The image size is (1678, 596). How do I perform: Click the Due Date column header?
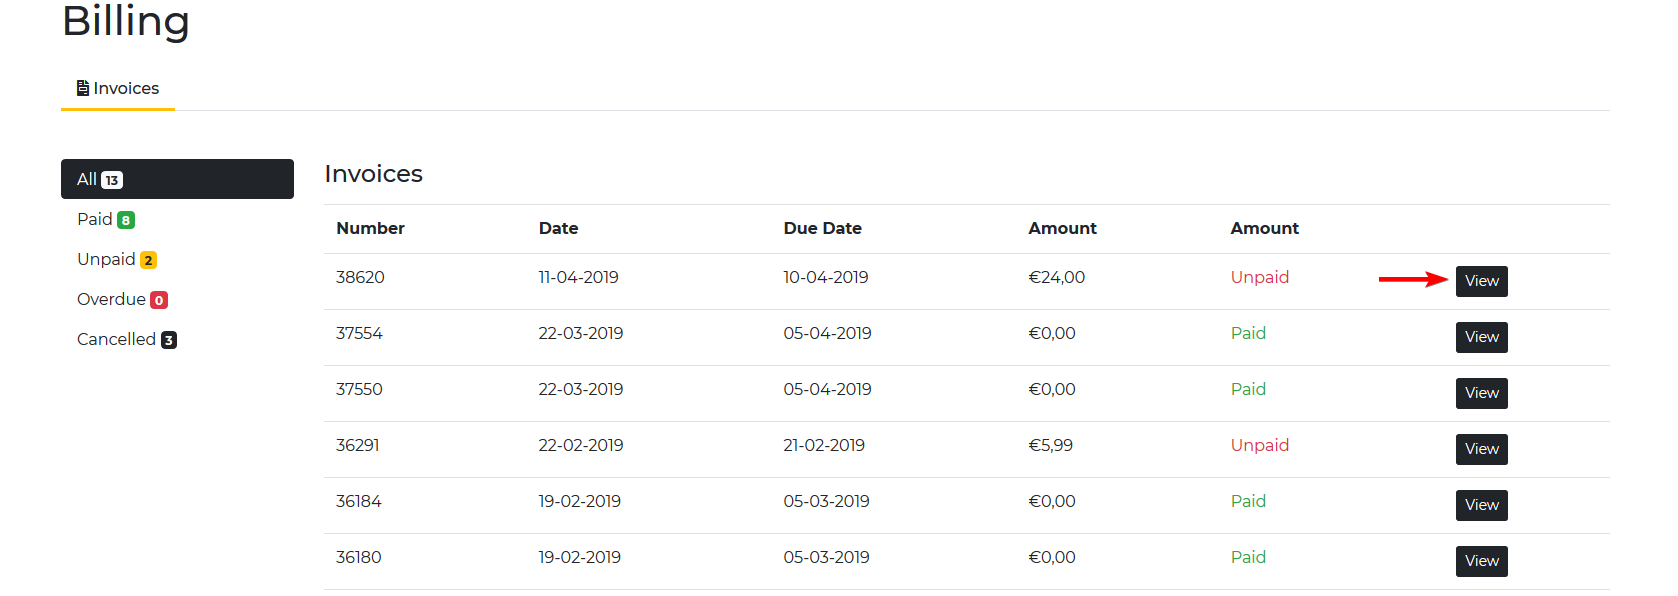[822, 228]
